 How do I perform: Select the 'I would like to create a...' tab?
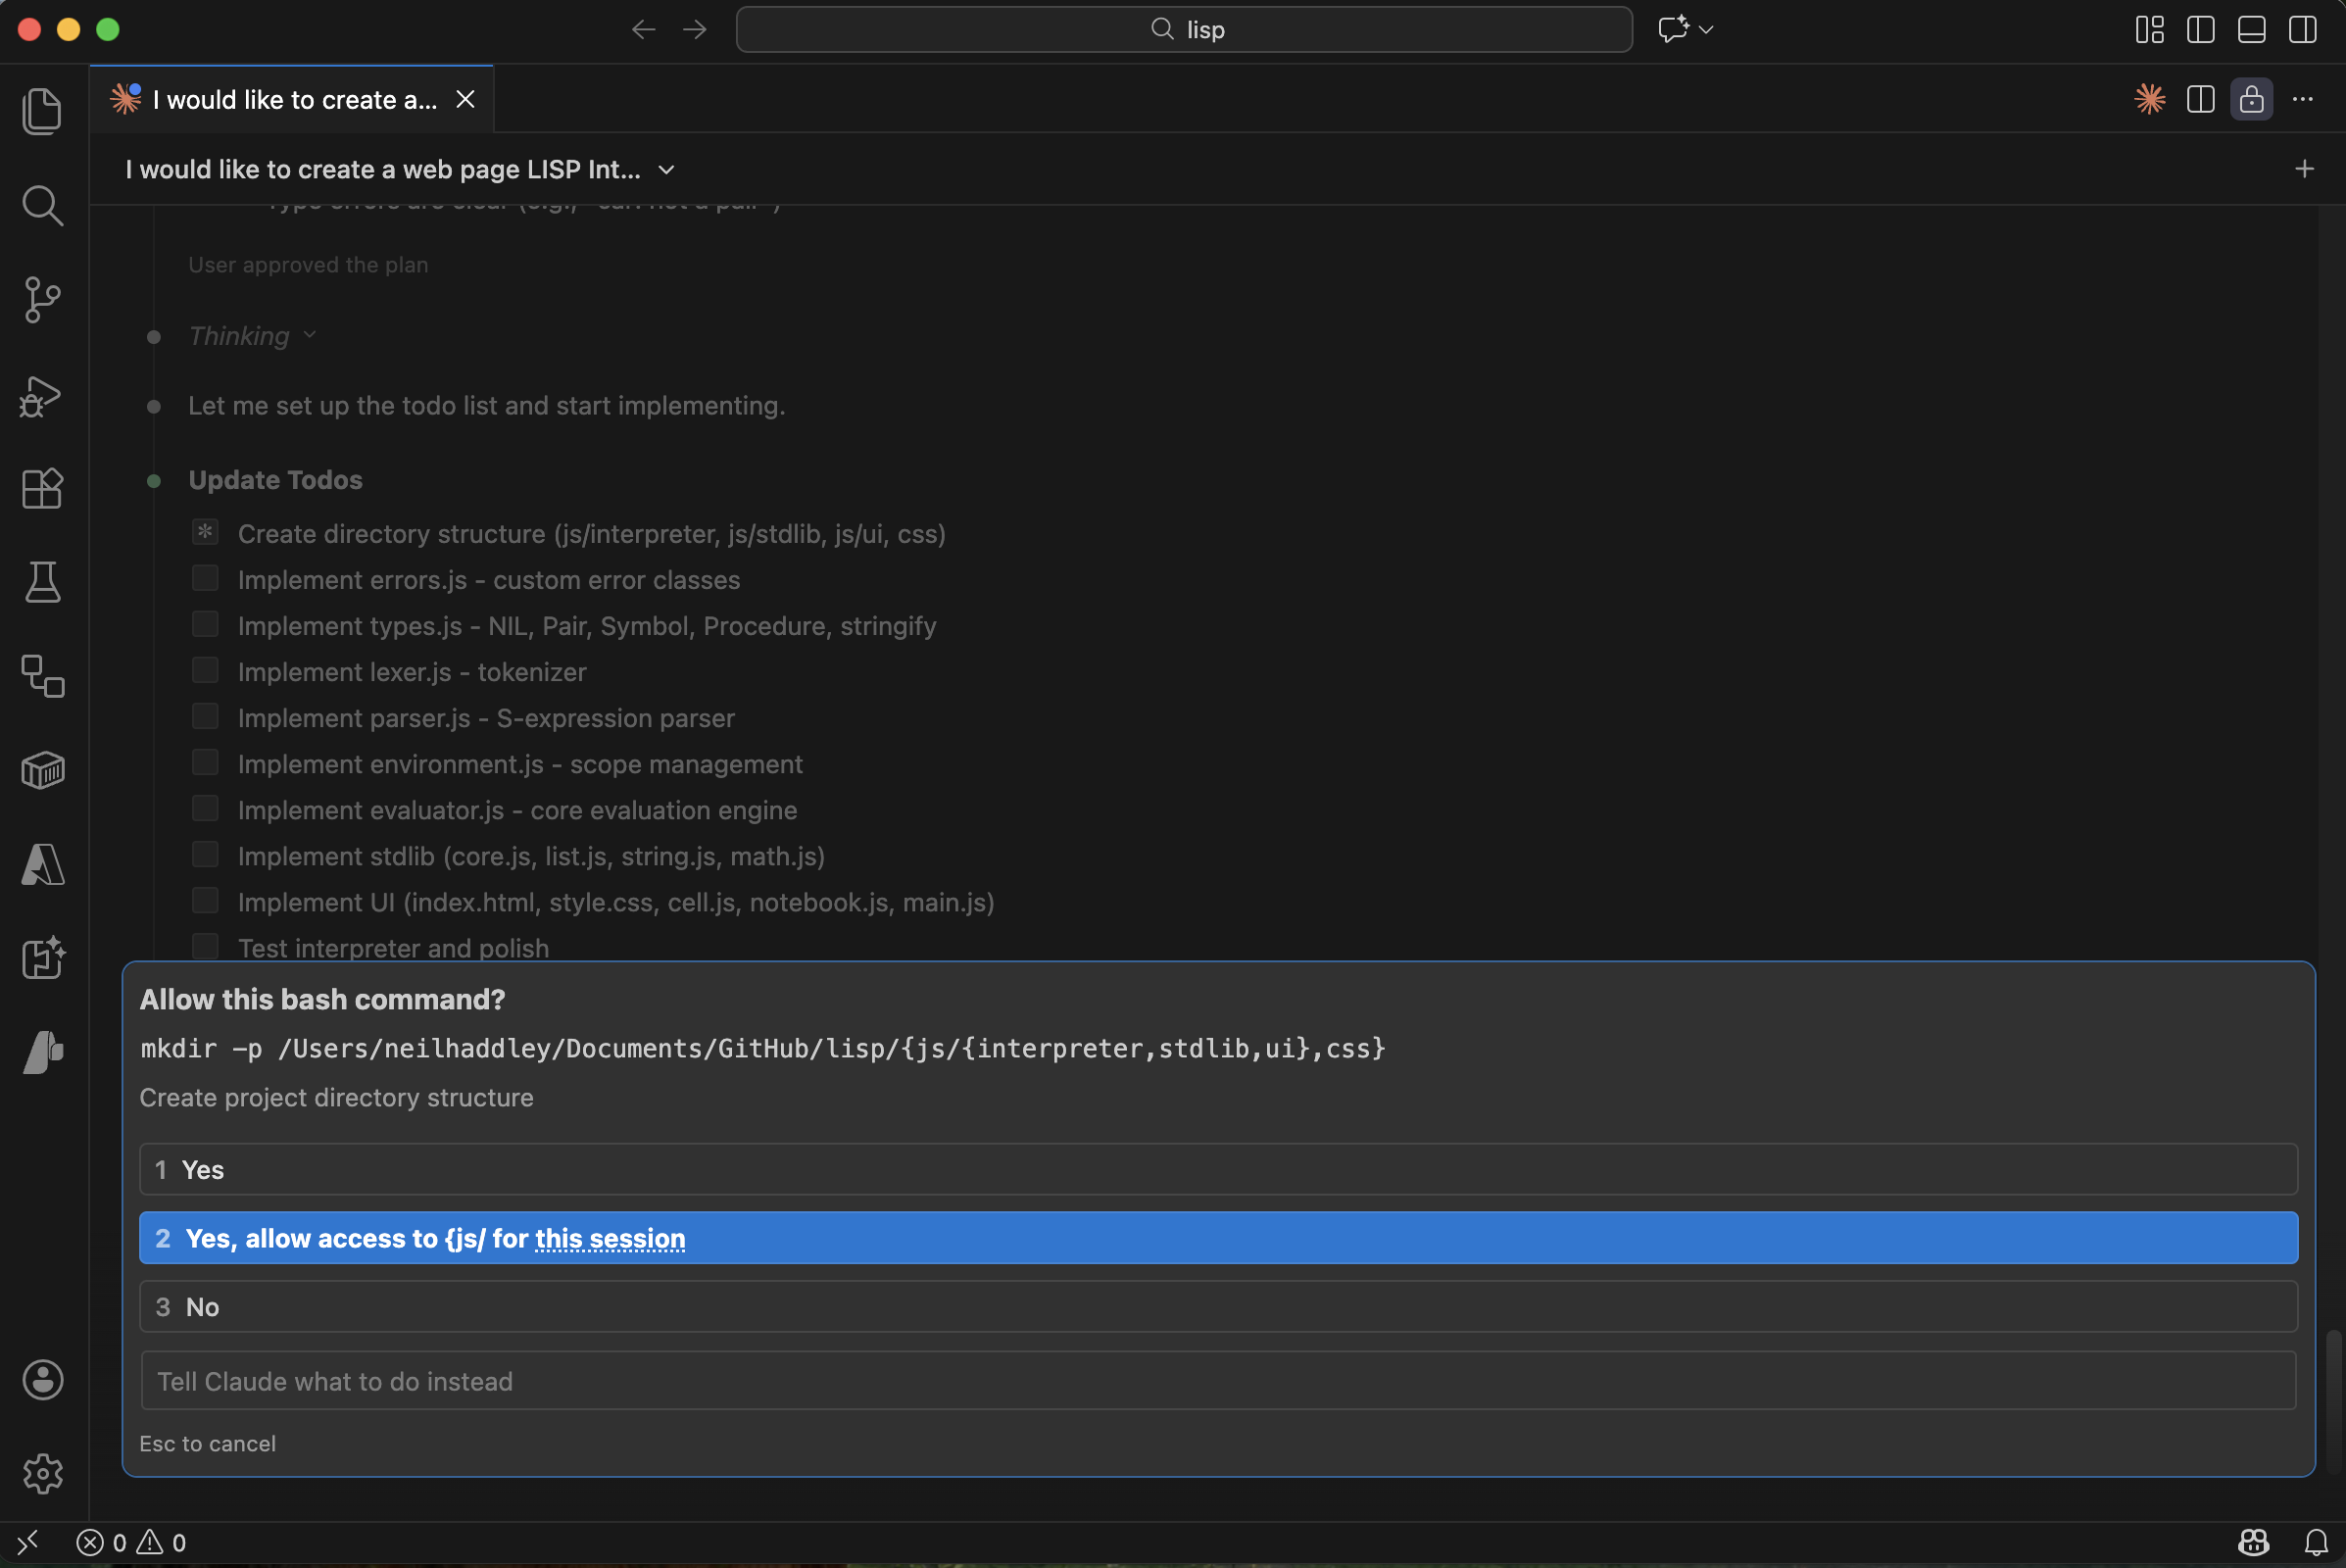point(293,100)
